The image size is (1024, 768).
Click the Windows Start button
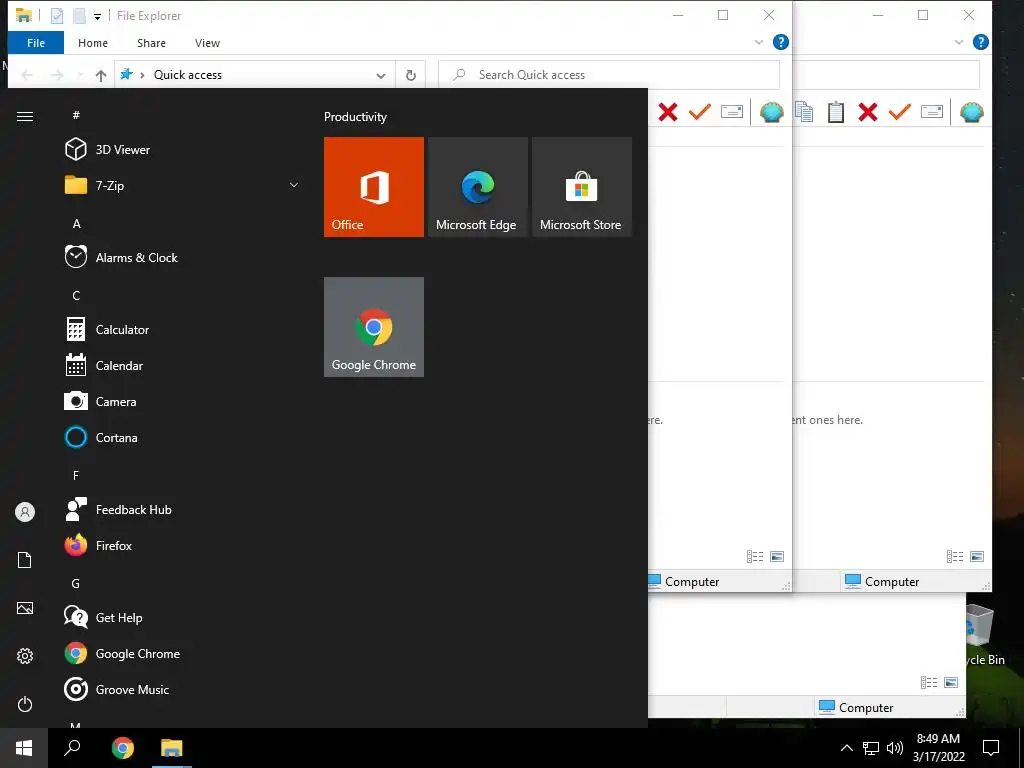24,748
